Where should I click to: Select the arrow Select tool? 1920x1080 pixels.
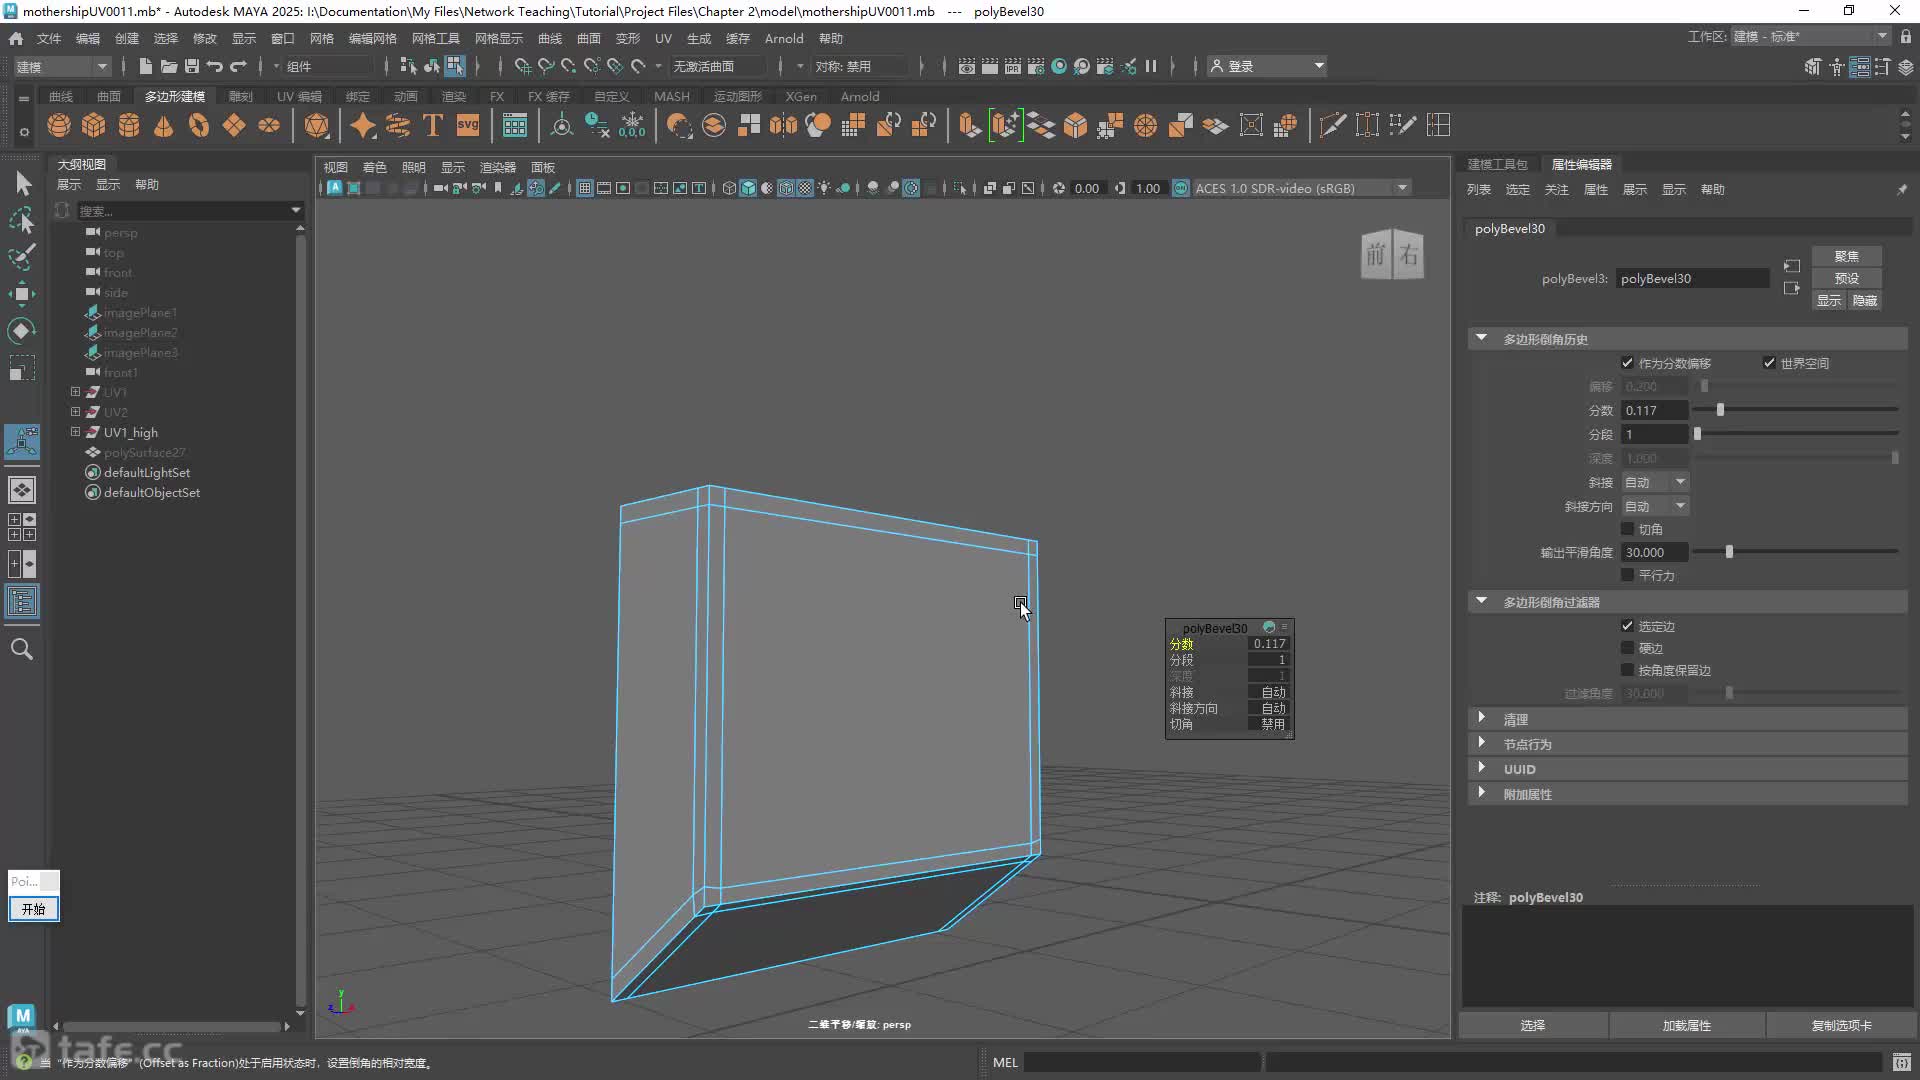coord(22,183)
